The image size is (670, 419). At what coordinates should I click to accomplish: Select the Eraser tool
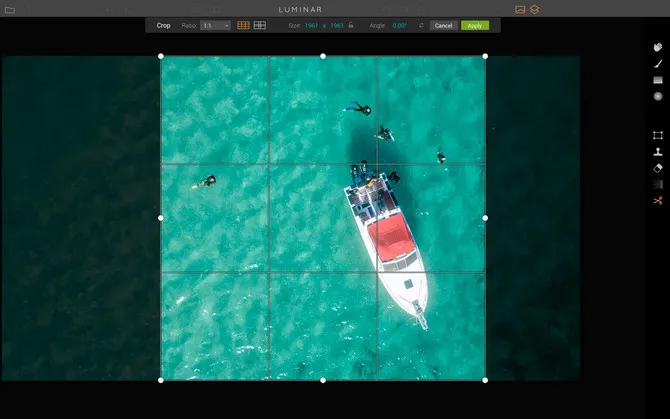(658, 168)
